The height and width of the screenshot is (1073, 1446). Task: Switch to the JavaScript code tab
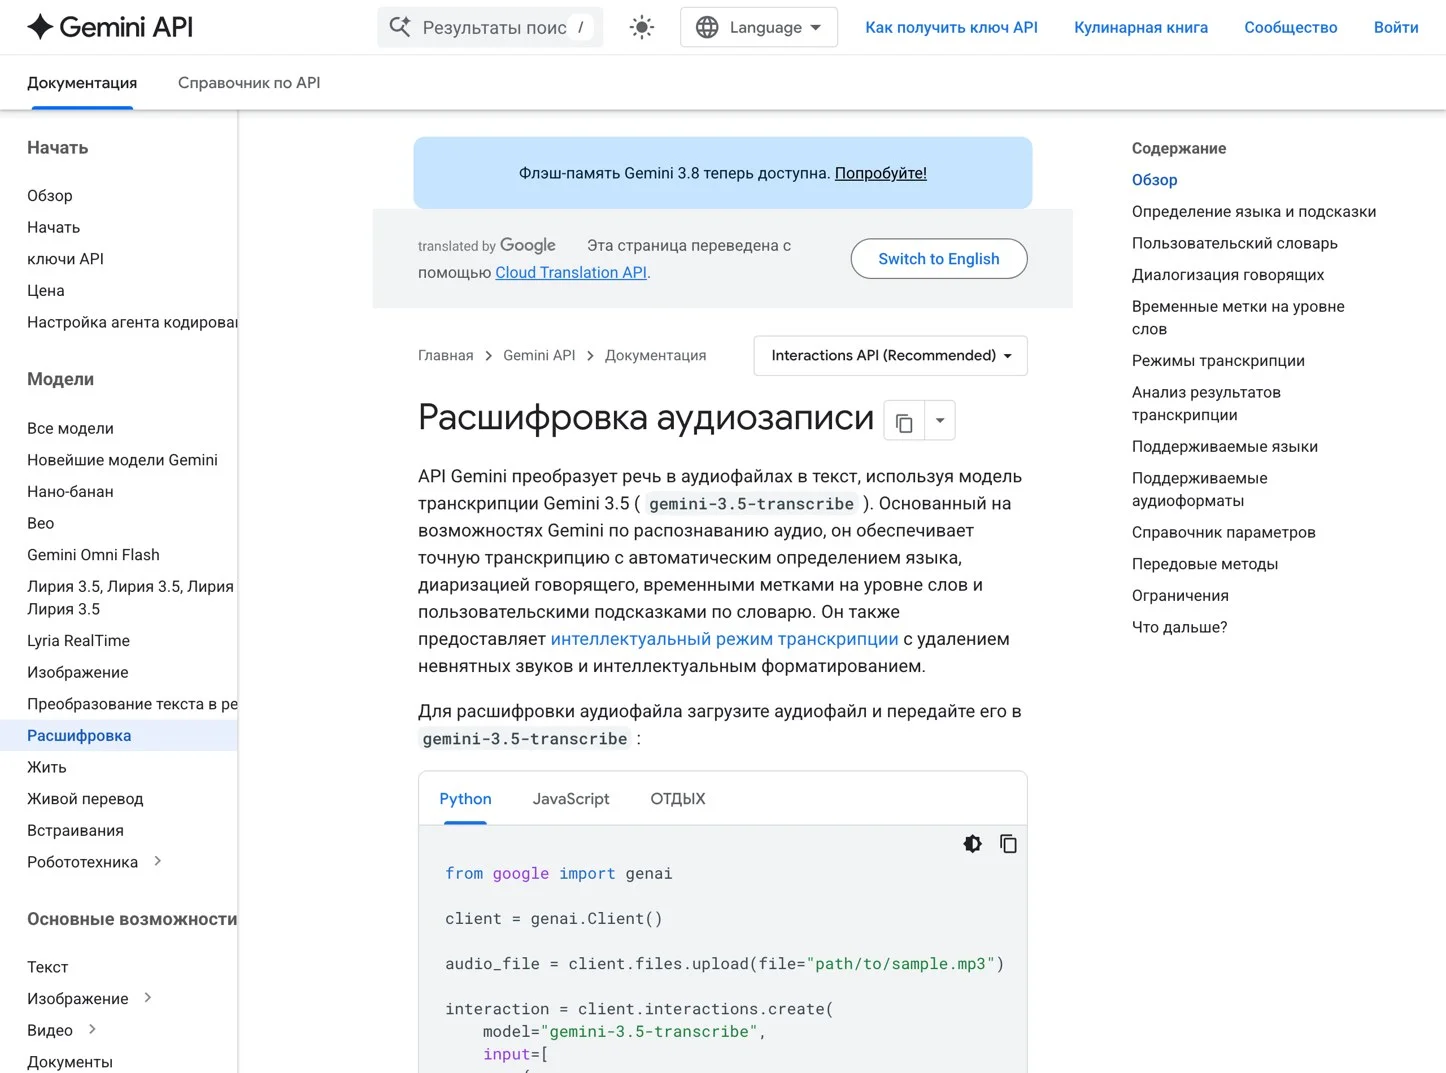click(571, 799)
